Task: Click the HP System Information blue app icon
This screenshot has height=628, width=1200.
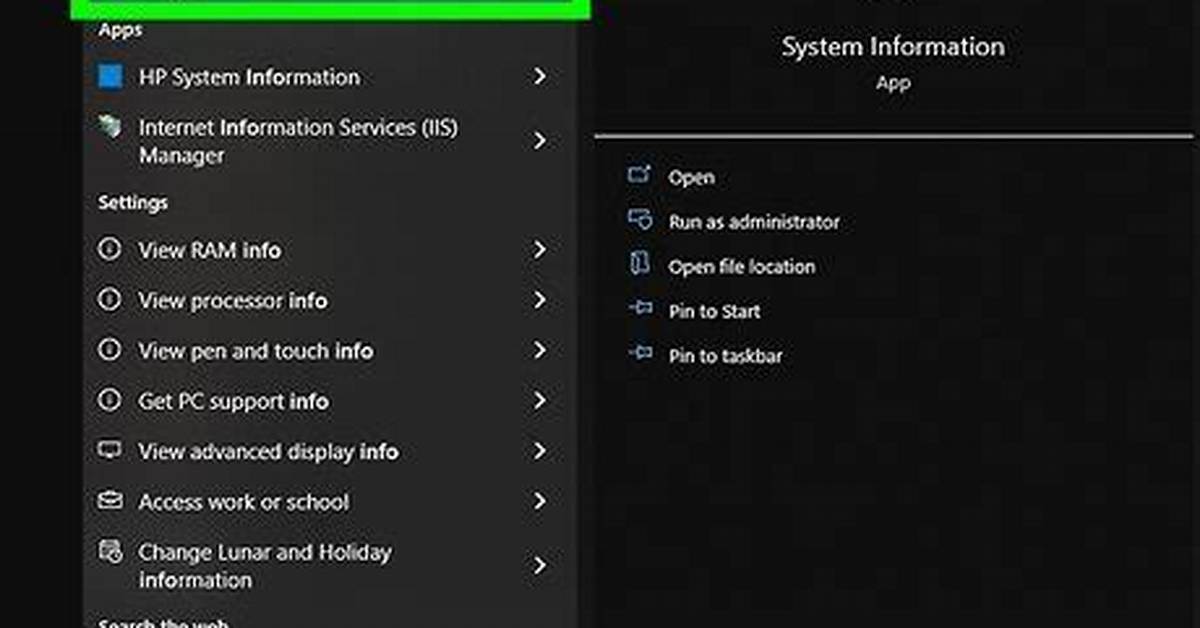Action: coord(110,76)
